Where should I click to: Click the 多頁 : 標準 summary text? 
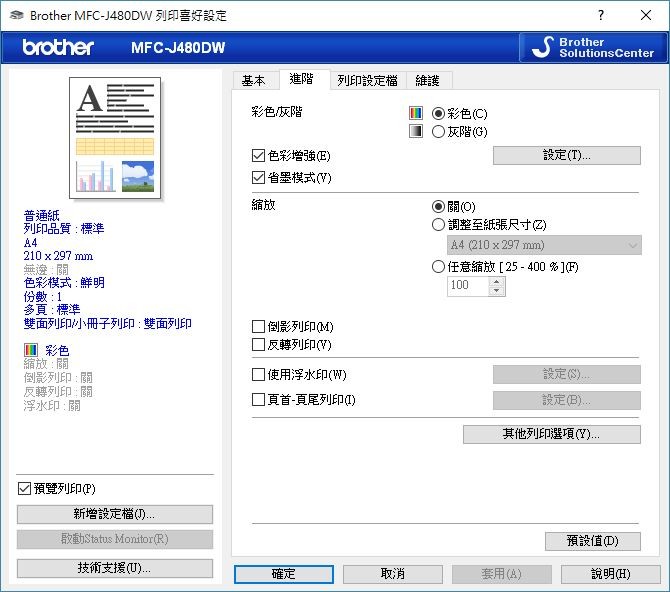coord(52,309)
